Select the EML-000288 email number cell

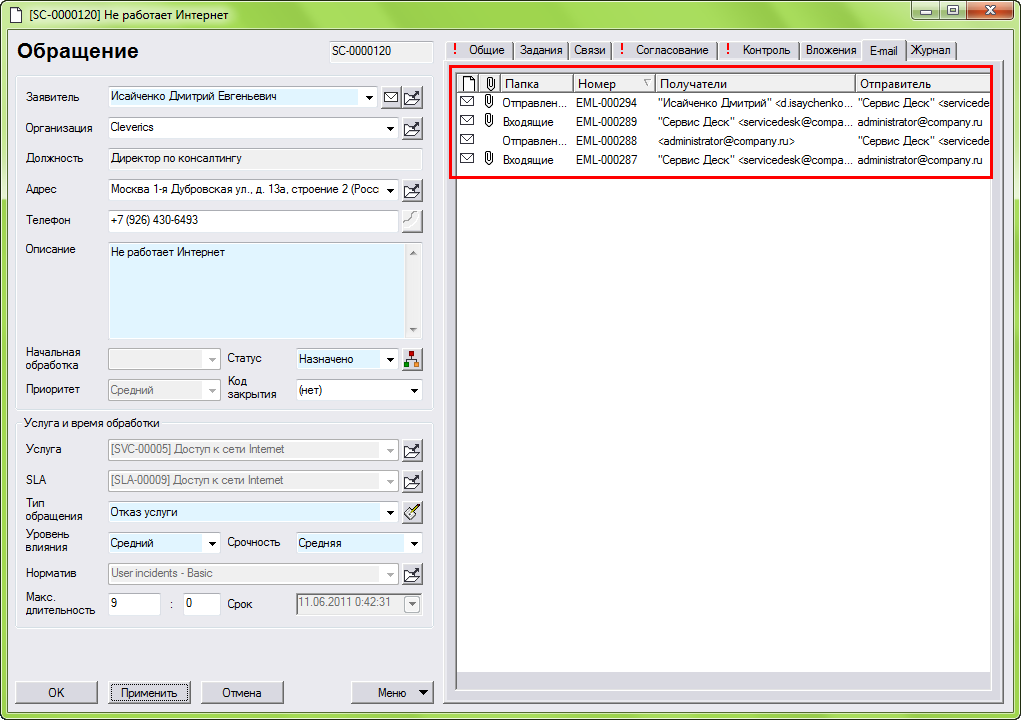click(x=606, y=141)
